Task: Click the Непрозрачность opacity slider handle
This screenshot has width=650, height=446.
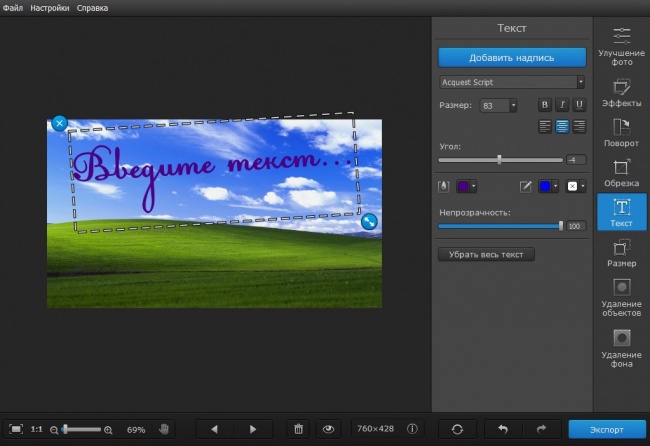Action: [561, 226]
